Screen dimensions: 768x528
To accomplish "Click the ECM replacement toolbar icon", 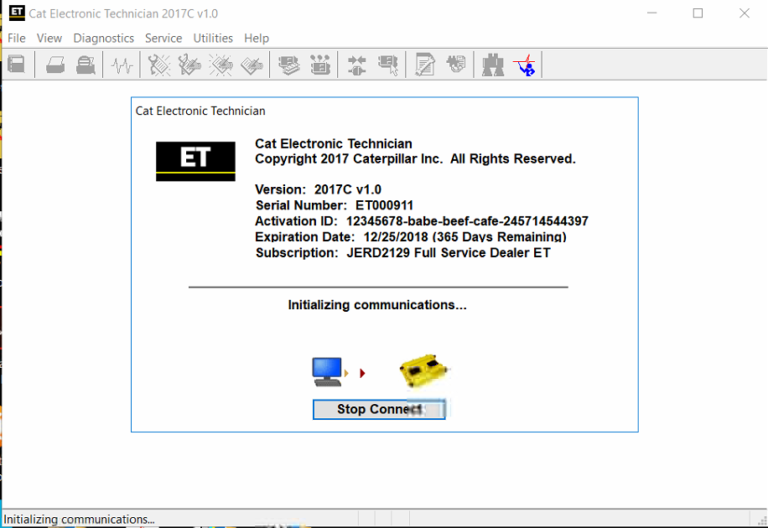I will point(456,65).
